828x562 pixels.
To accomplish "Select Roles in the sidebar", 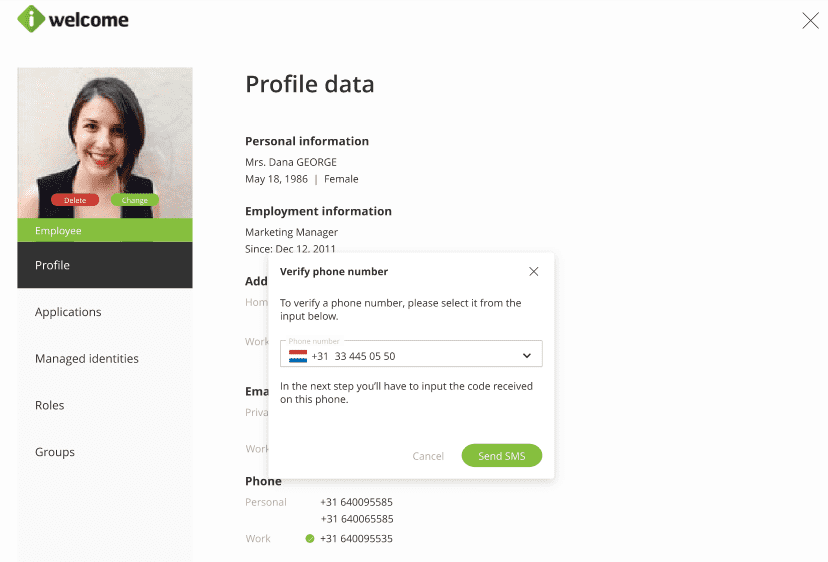I will [50, 405].
